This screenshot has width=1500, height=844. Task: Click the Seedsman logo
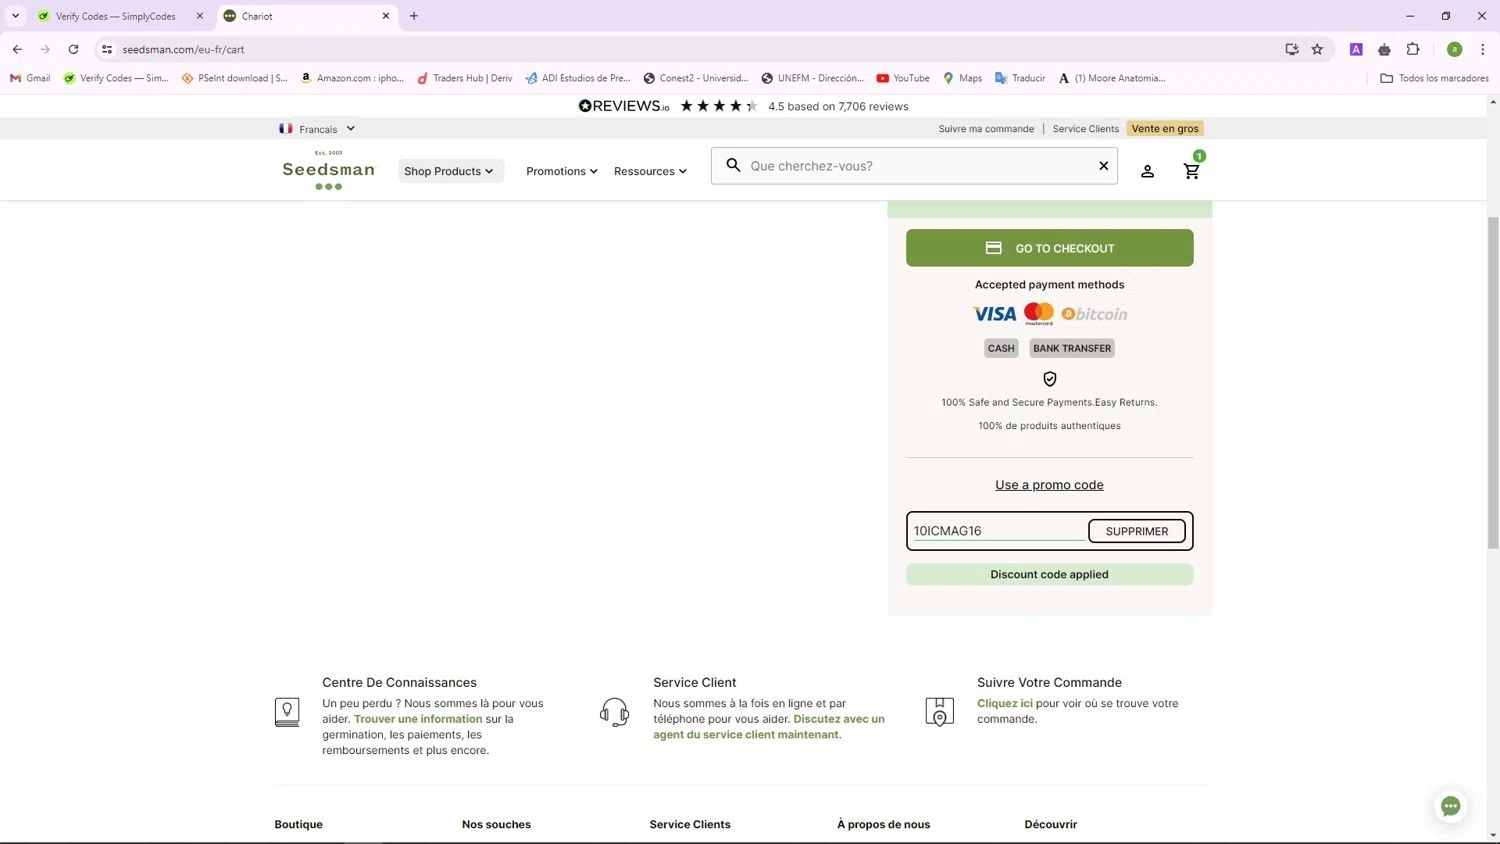328,170
